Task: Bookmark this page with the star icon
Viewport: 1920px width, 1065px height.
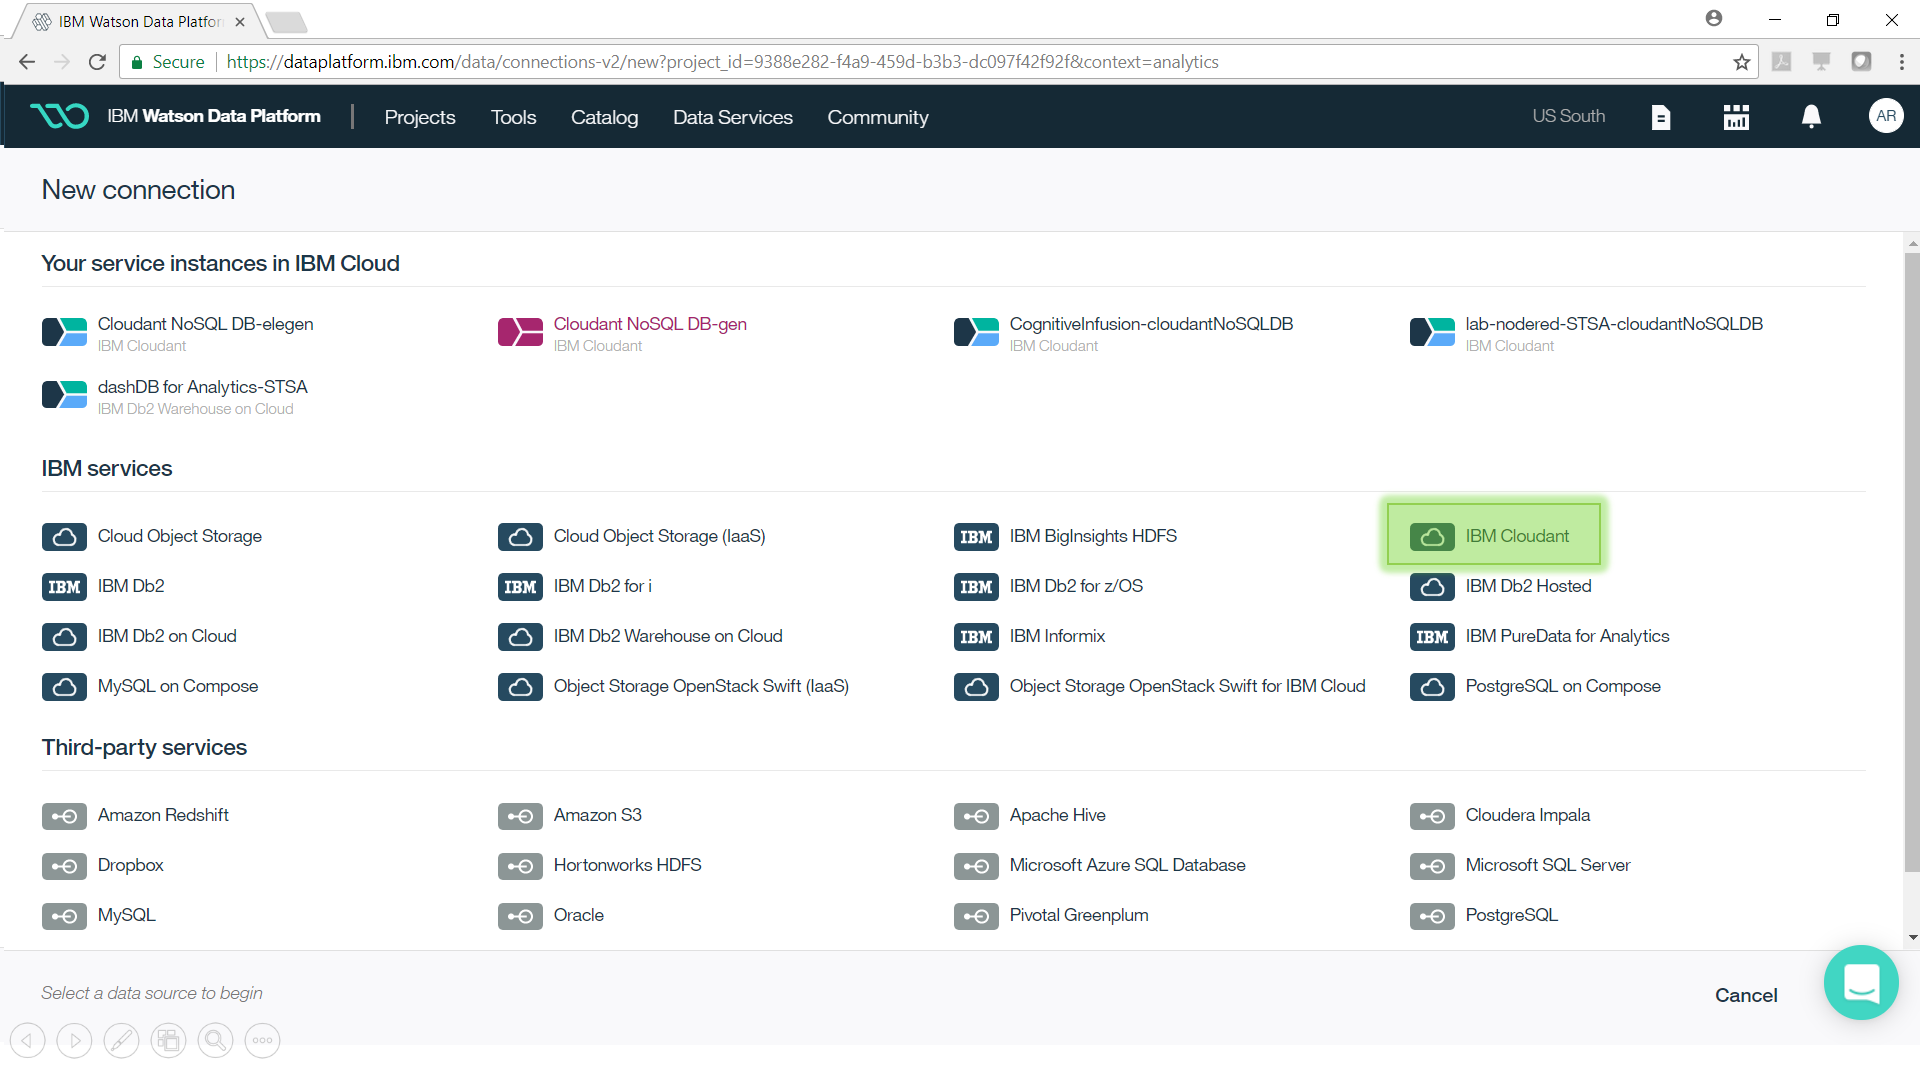Action: click(x=1742, y=62)
